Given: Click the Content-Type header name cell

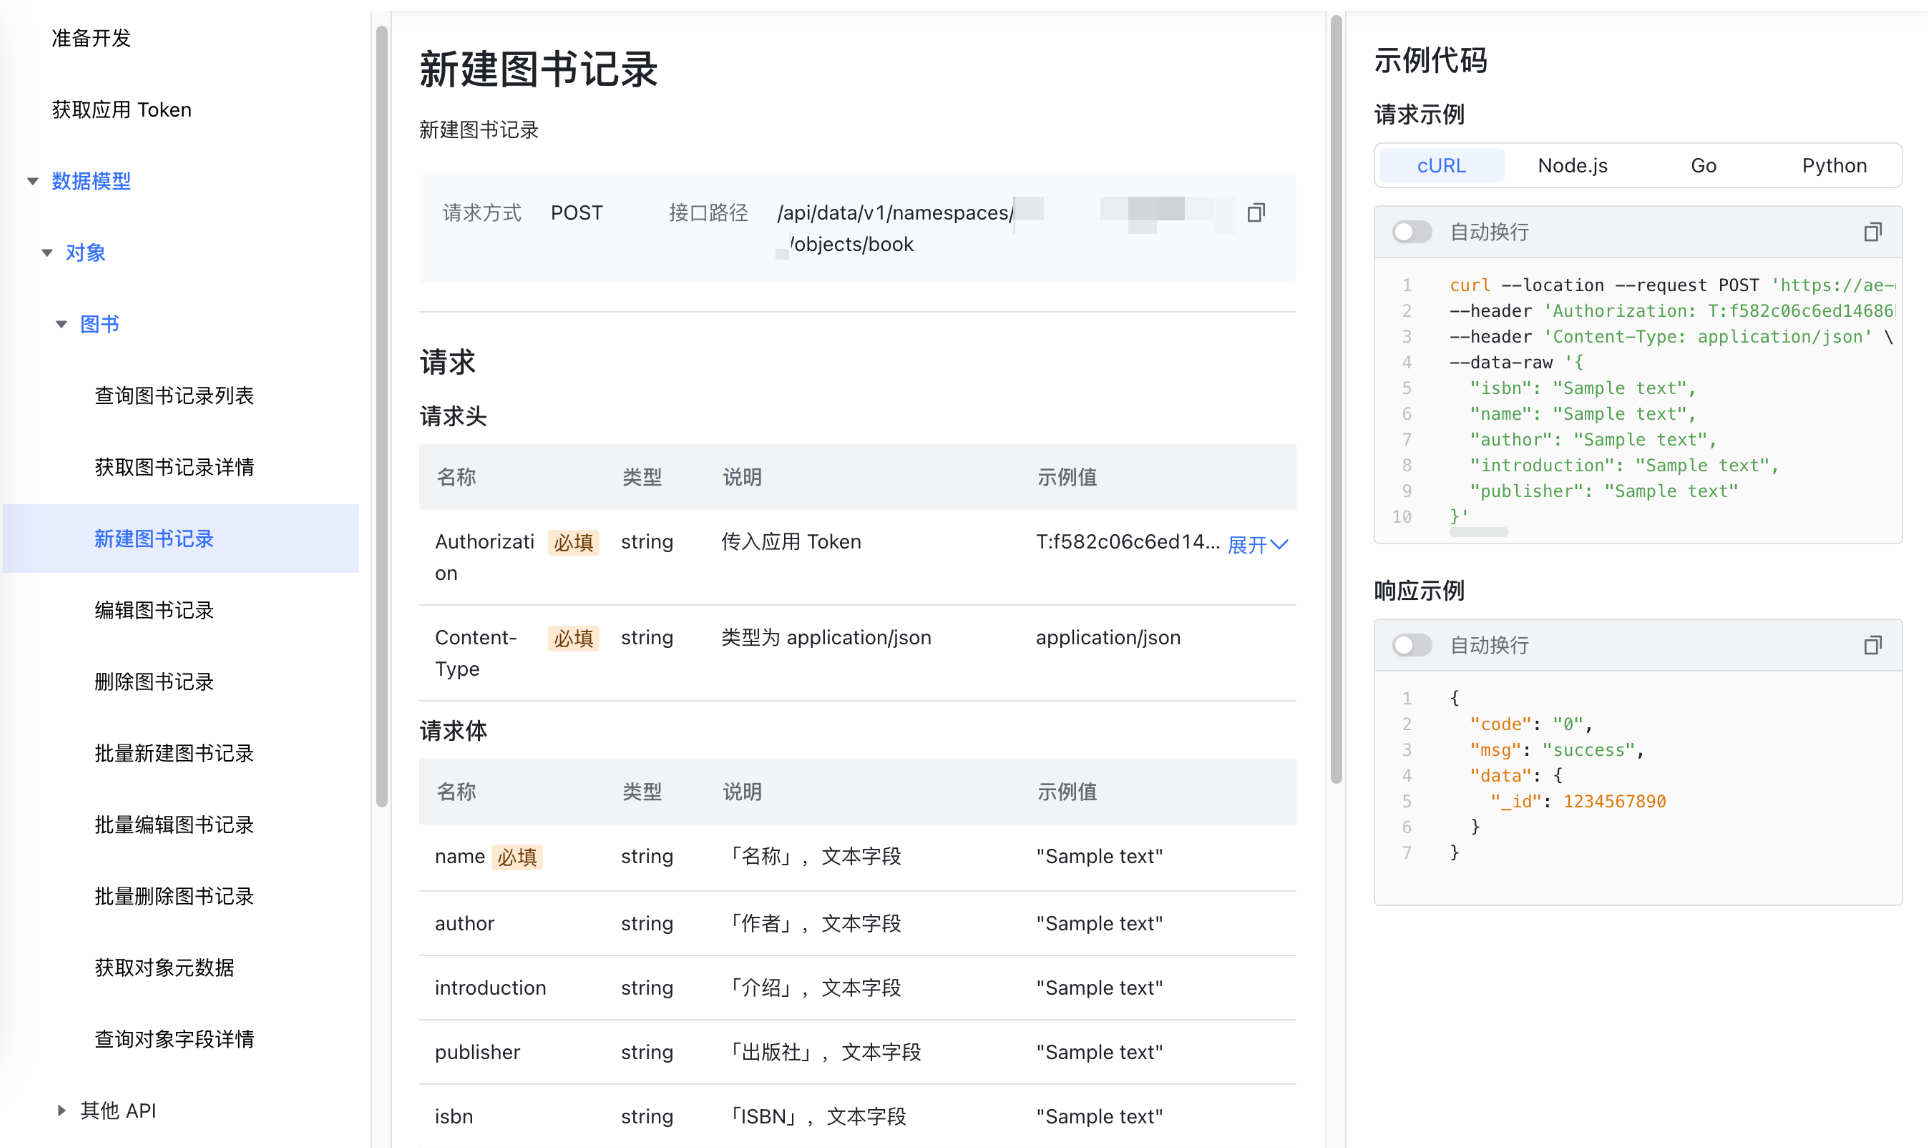Looking at the screenshot, I should 476,653.
